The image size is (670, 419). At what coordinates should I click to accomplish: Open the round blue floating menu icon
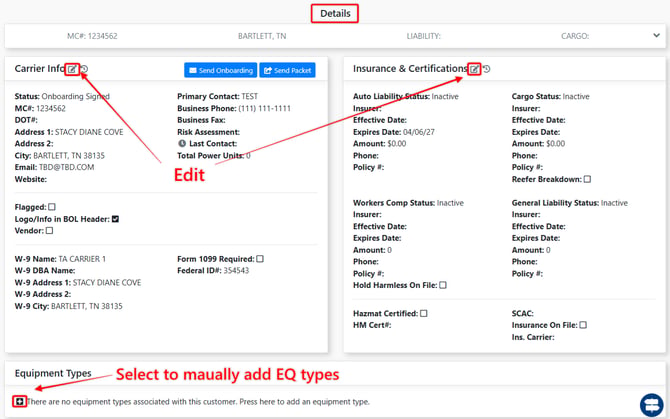(652, 404)
